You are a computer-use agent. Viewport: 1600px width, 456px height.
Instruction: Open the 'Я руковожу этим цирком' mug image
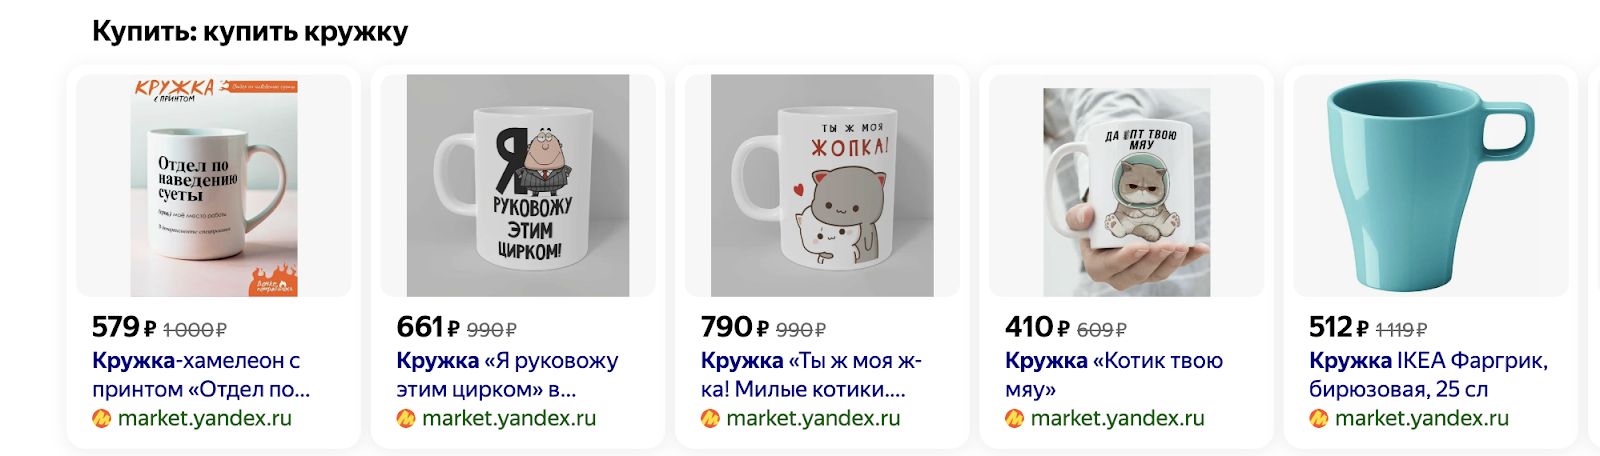[x=518, y=186]
